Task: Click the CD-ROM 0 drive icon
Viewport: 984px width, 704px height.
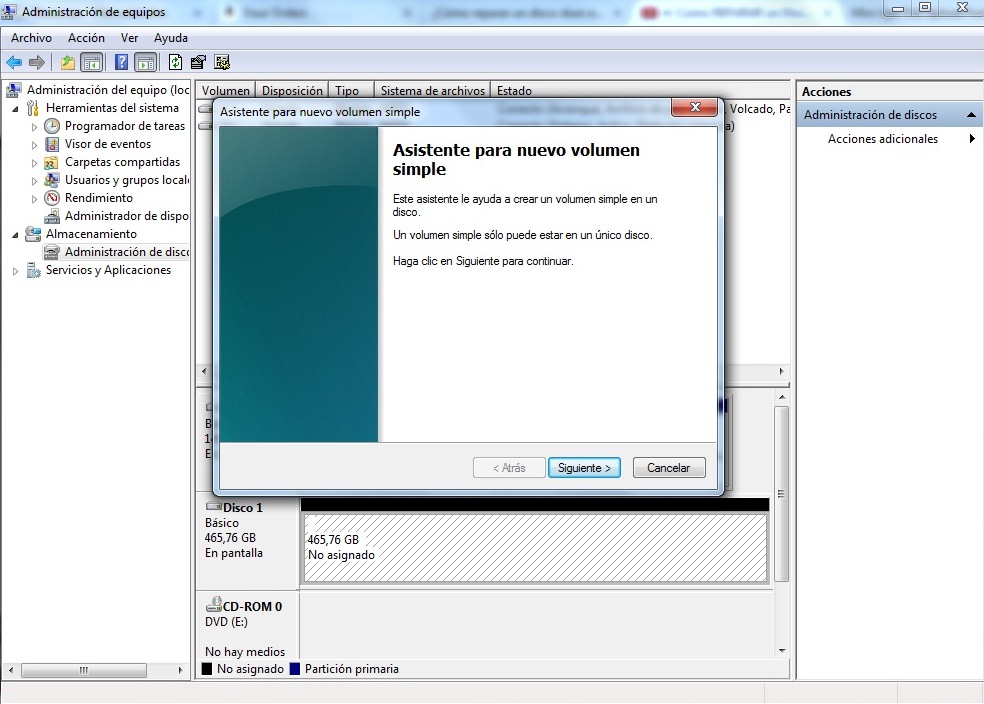Action: 214,605
